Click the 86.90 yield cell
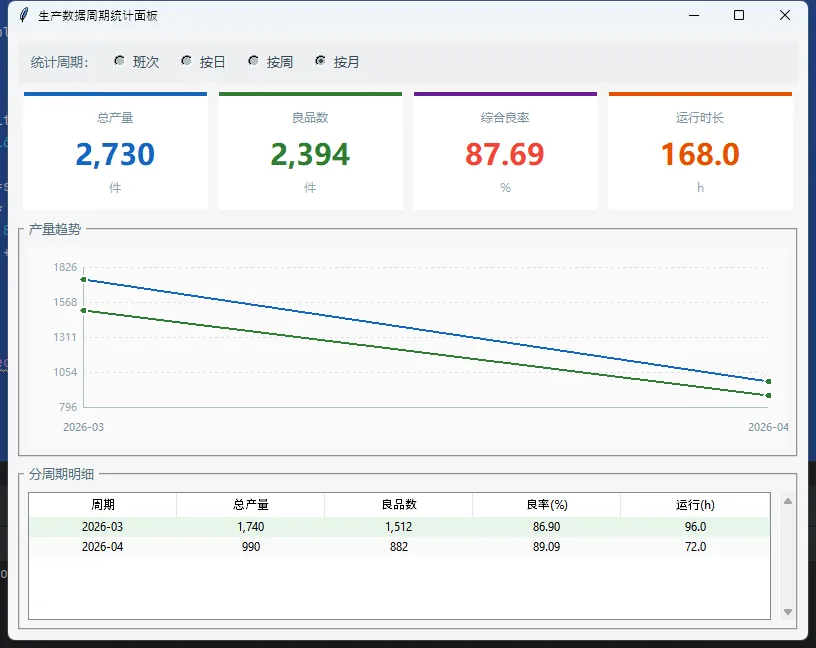 pos(546,527)
